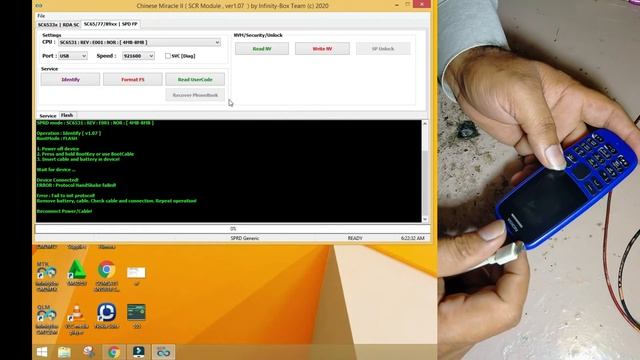Open the Windows Start button
This screenshot has height=360, width=640.
[x=42, y=352]
